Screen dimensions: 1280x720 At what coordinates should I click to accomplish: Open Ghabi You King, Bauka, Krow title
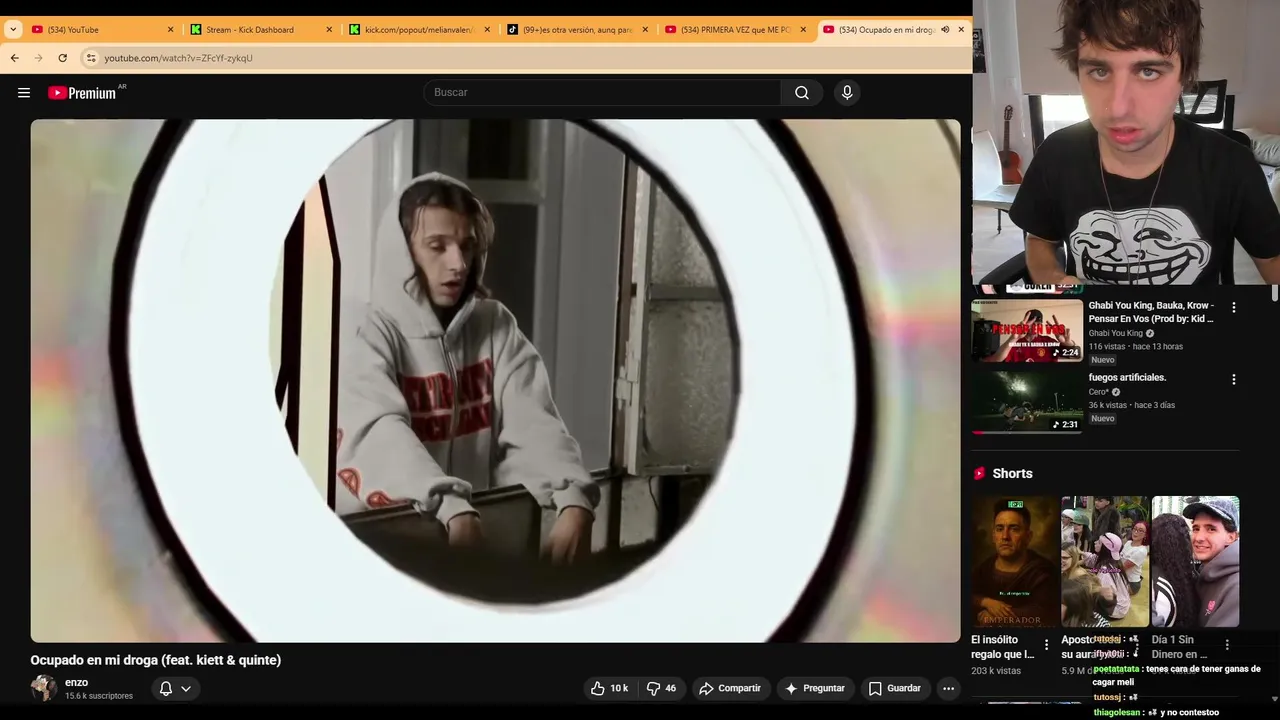pos(1151,312)
